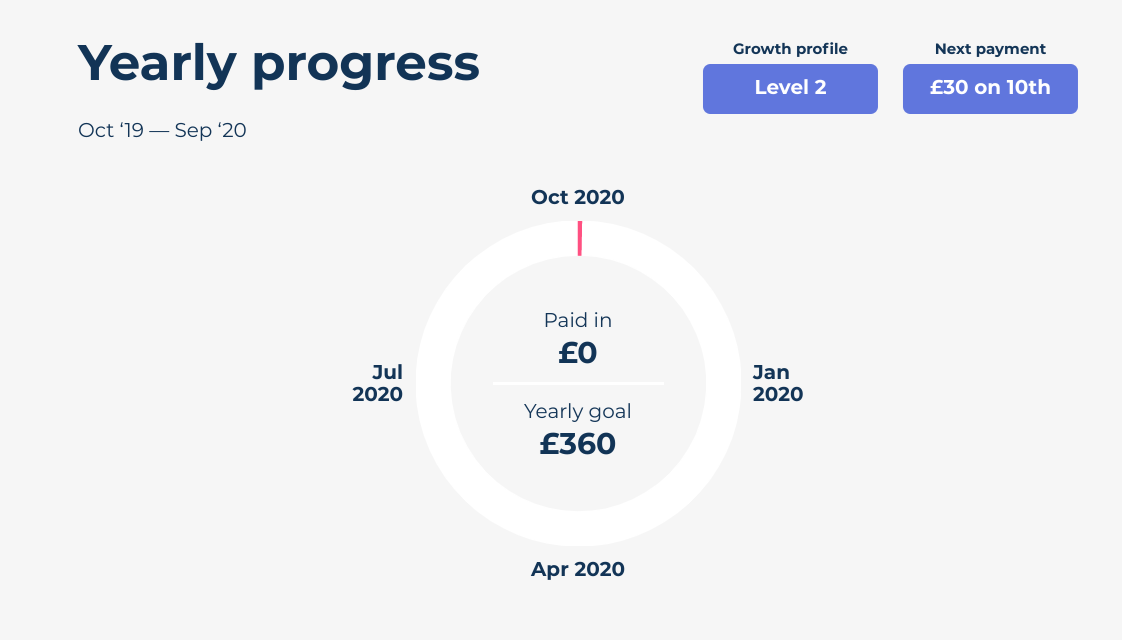Open the £30 on 10th next payment button
Image resolution: width=1122 pixels, height=640 pixels.
click(990, 89)
